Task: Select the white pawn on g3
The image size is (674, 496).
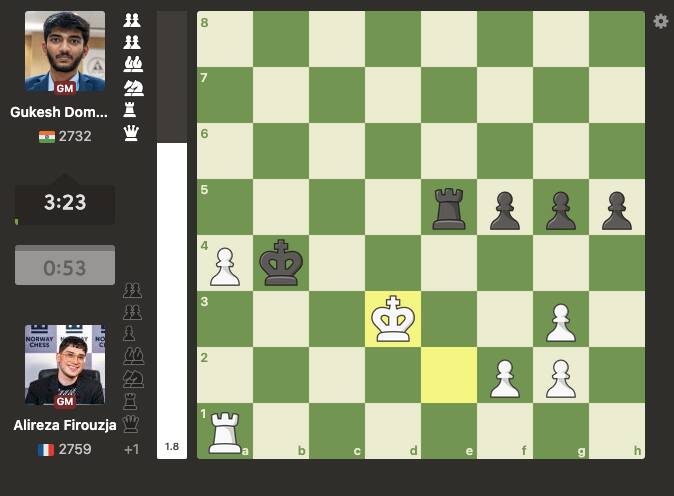Action: click(561, 323)
